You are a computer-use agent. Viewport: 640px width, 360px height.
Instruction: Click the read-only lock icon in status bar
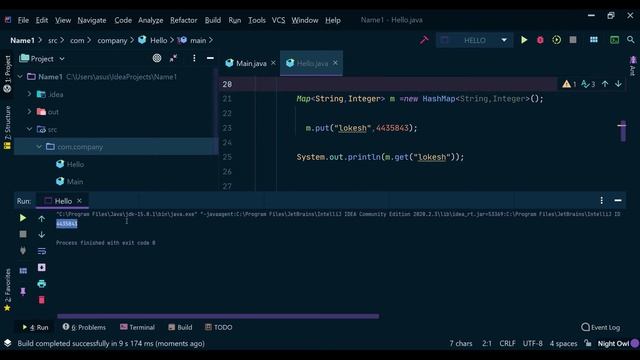point(588,343)
